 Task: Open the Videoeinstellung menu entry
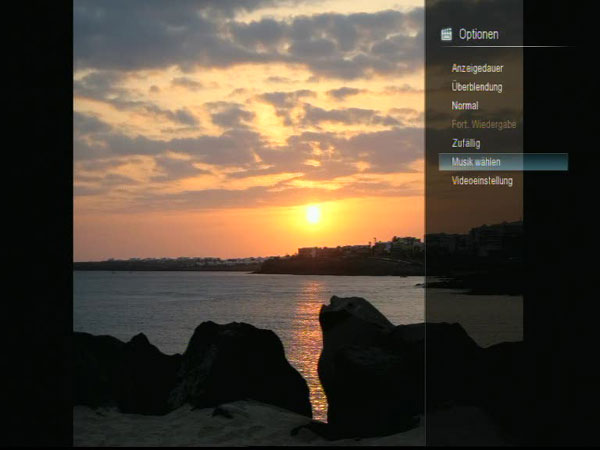tap(482, 181)
